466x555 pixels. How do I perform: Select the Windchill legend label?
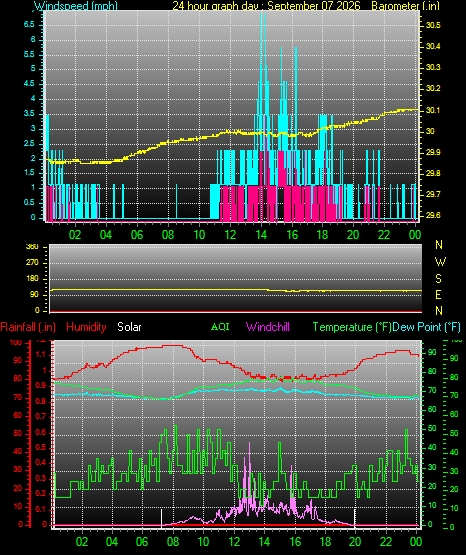(x=267, y=327)
